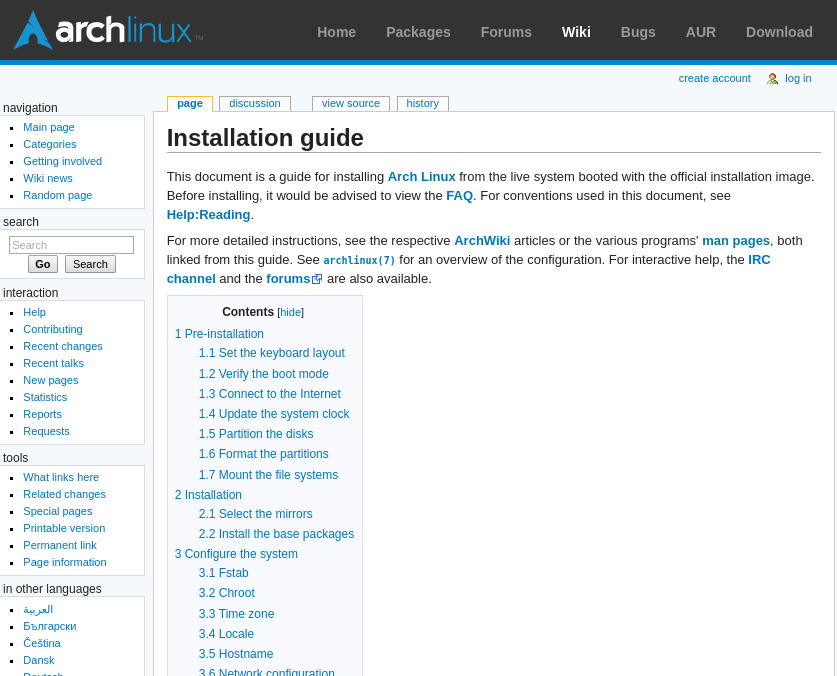This screenshot has height=676, width=837.
Task: Open Getting involved link
Action: pyautogui.click(x=62, y=161)
